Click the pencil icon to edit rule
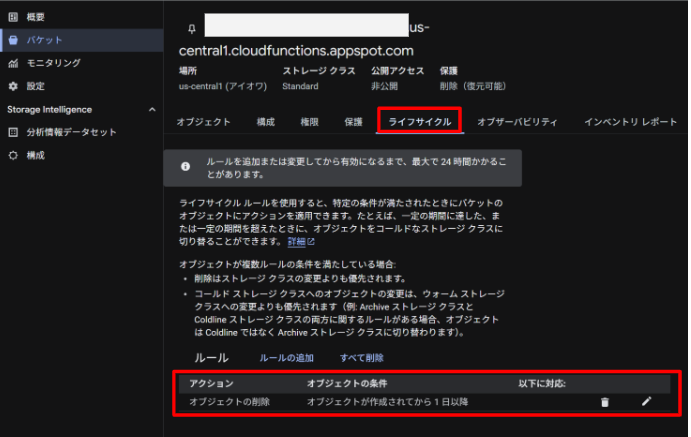Image resolution: width=691 pixels, height=437 pixels. (x=646, y=402)
